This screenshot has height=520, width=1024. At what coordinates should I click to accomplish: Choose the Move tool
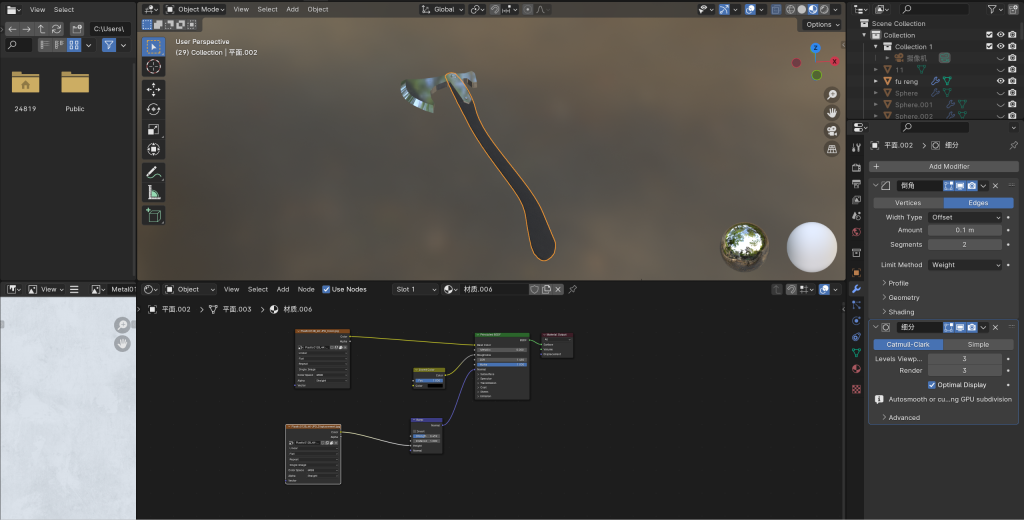pyautogui.click(x=153, y=89)
